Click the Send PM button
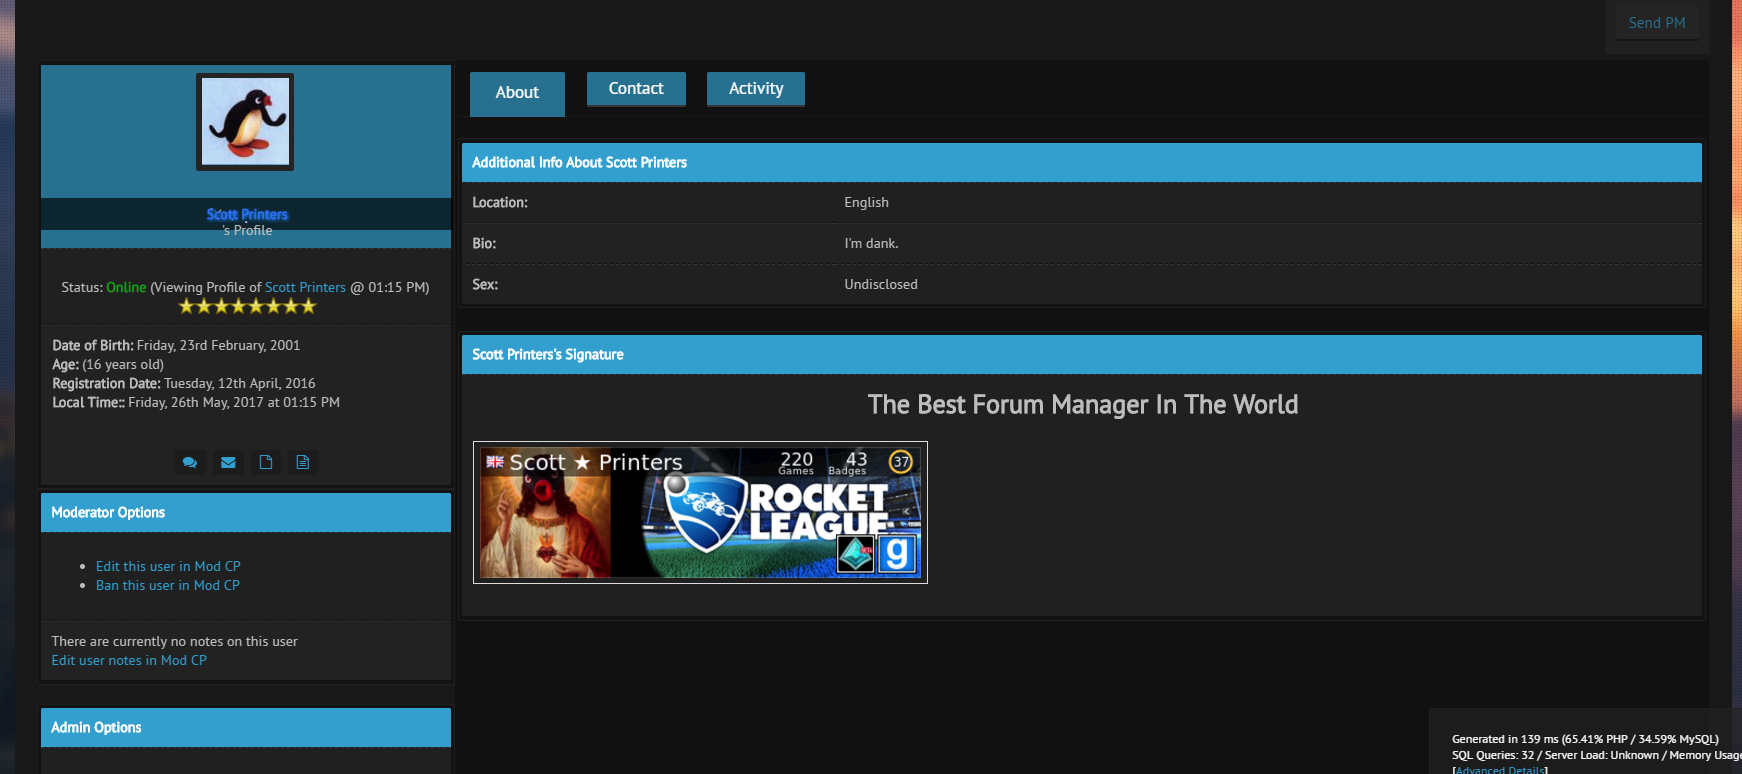The width and height of the screenshot is (1742, 774). (x=1657, y=23)
